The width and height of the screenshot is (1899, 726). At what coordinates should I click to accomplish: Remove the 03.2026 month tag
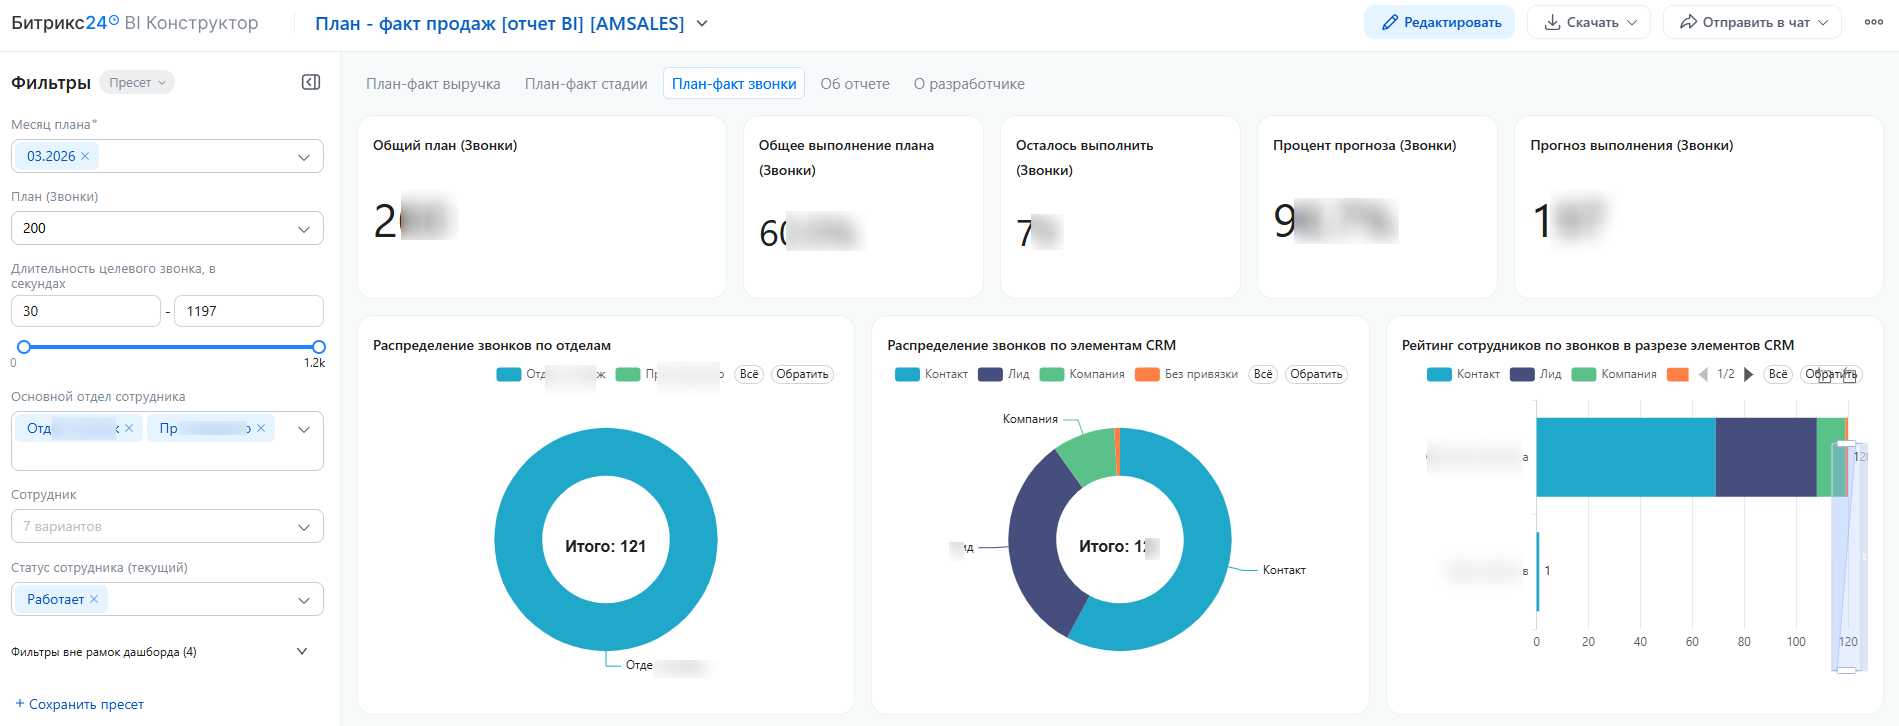point(85,156)
